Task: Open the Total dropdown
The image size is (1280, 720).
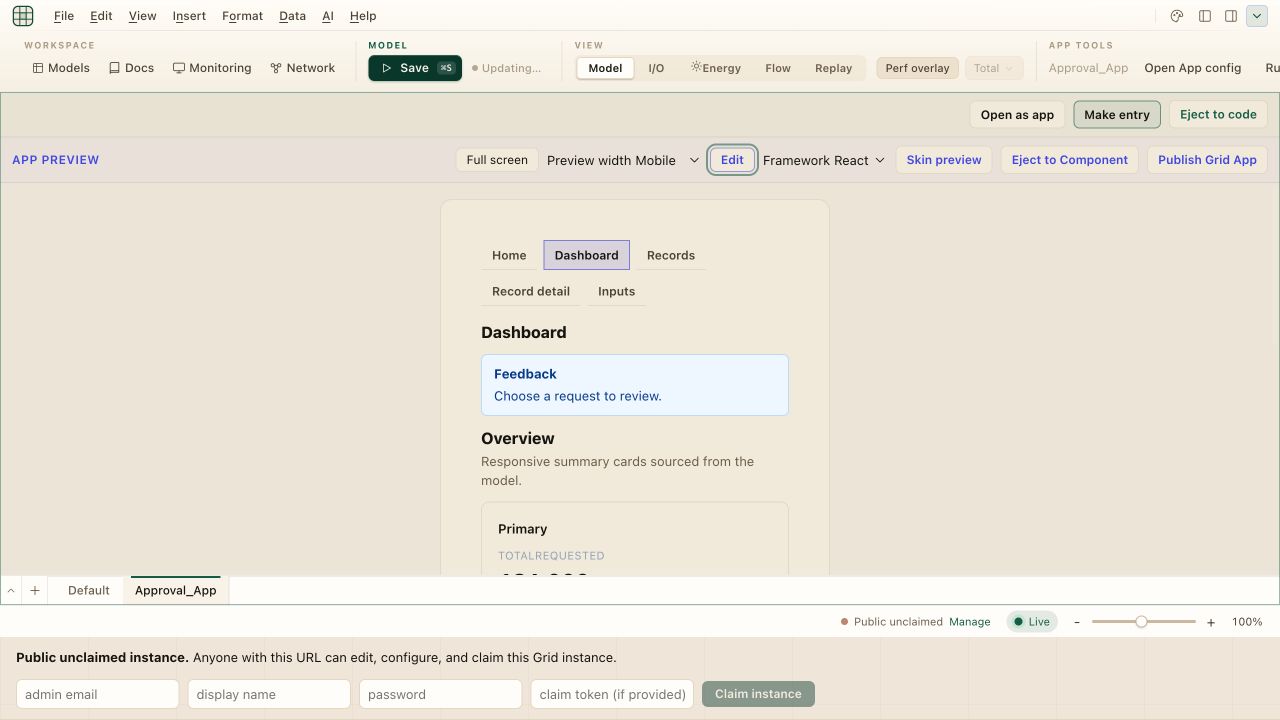Action: coord(993,68)
